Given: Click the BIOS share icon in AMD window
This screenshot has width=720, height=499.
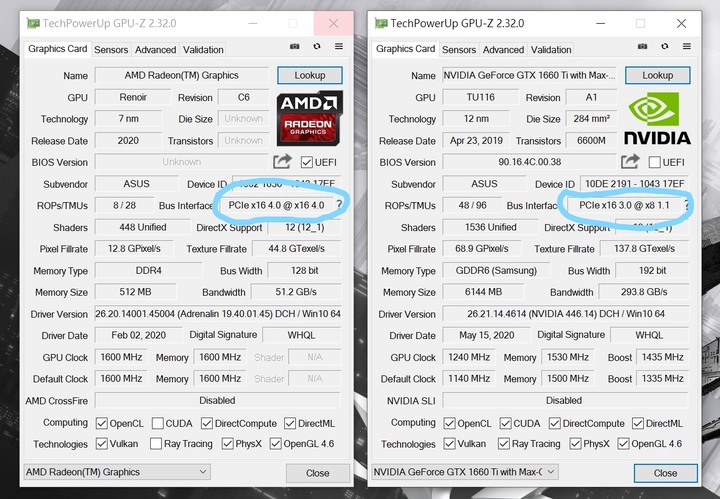Looking at the screenshot, I should click(x=282, y=161).
